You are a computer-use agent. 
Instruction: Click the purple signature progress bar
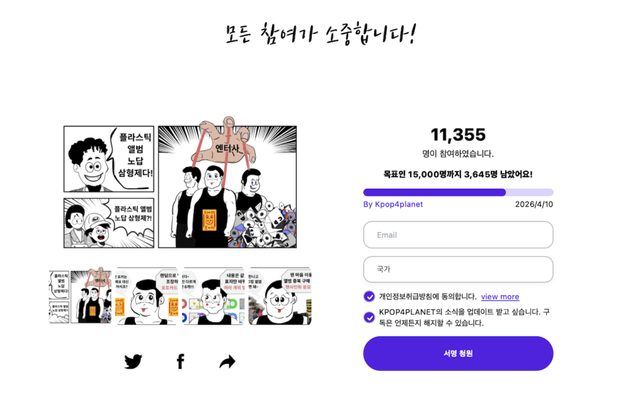(x=458, y=192)
